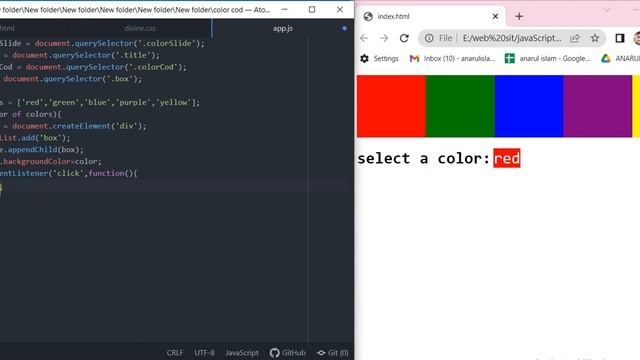Maximize the Atom window
This screenshot has width=640, height=360.
312,9
